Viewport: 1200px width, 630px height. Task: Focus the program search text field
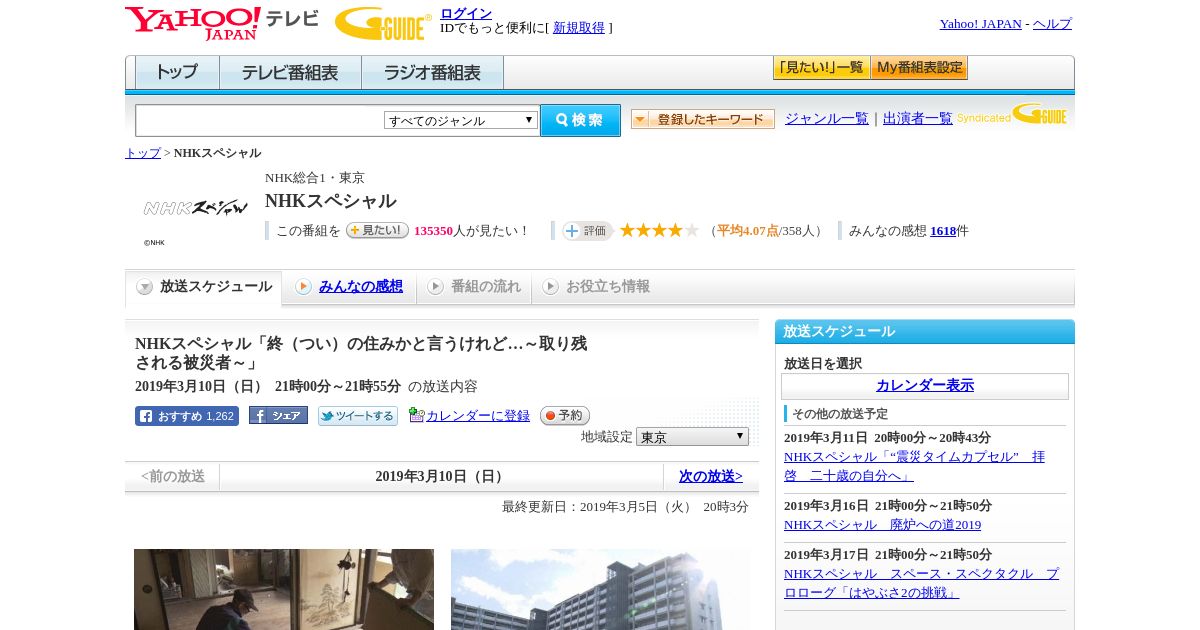260,120
